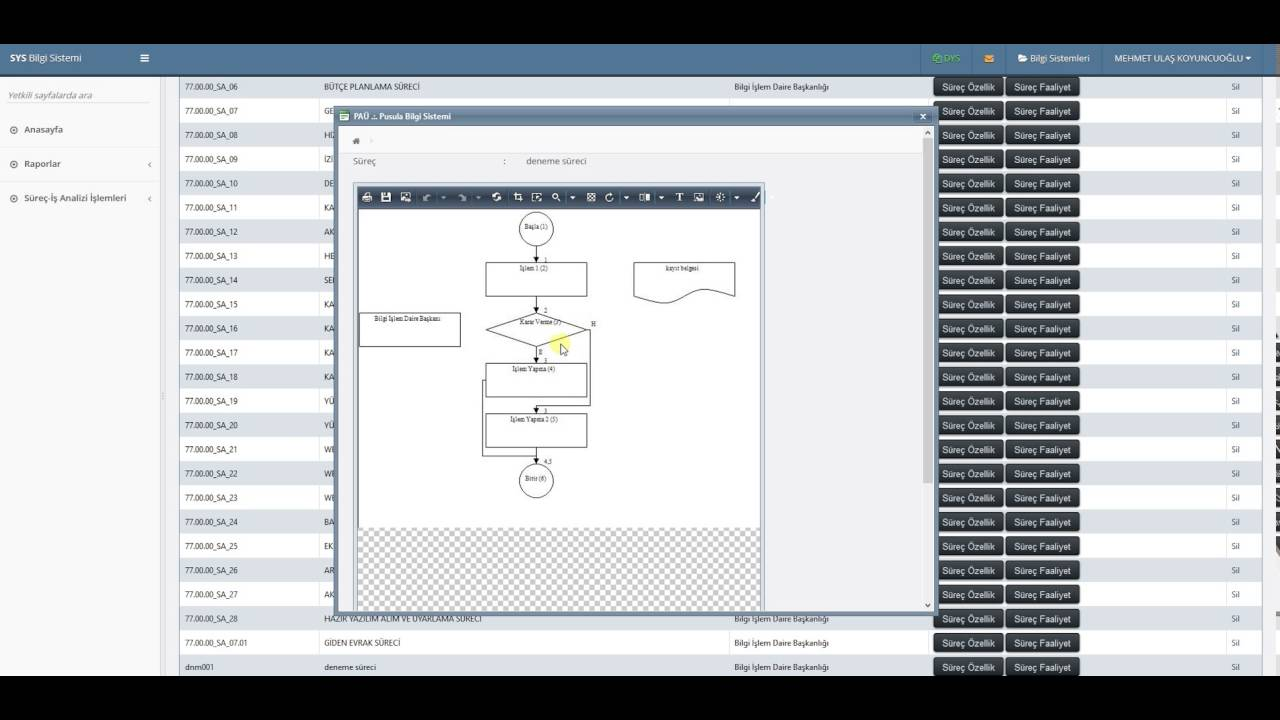
Task: Click Süreç Özellik for row 77.00.00_SA_06
Action: pyautogui.click(x=968, y=87)
